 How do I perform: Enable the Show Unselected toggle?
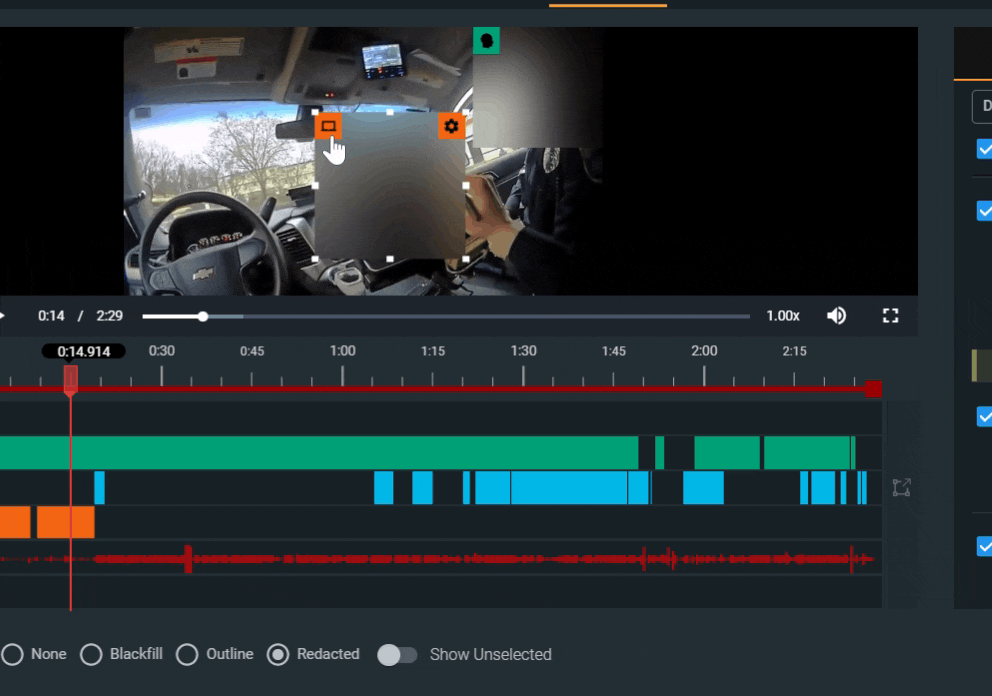397,654
